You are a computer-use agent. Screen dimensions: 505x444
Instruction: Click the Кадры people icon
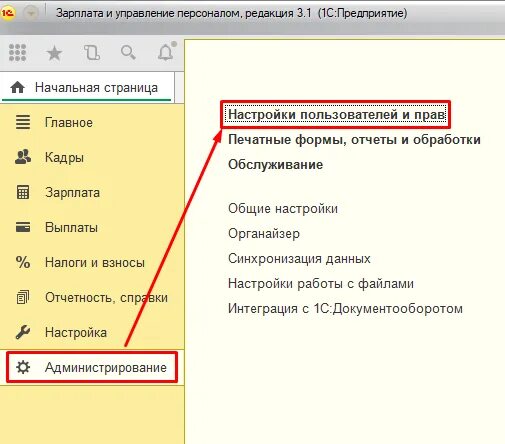[23, 157]
